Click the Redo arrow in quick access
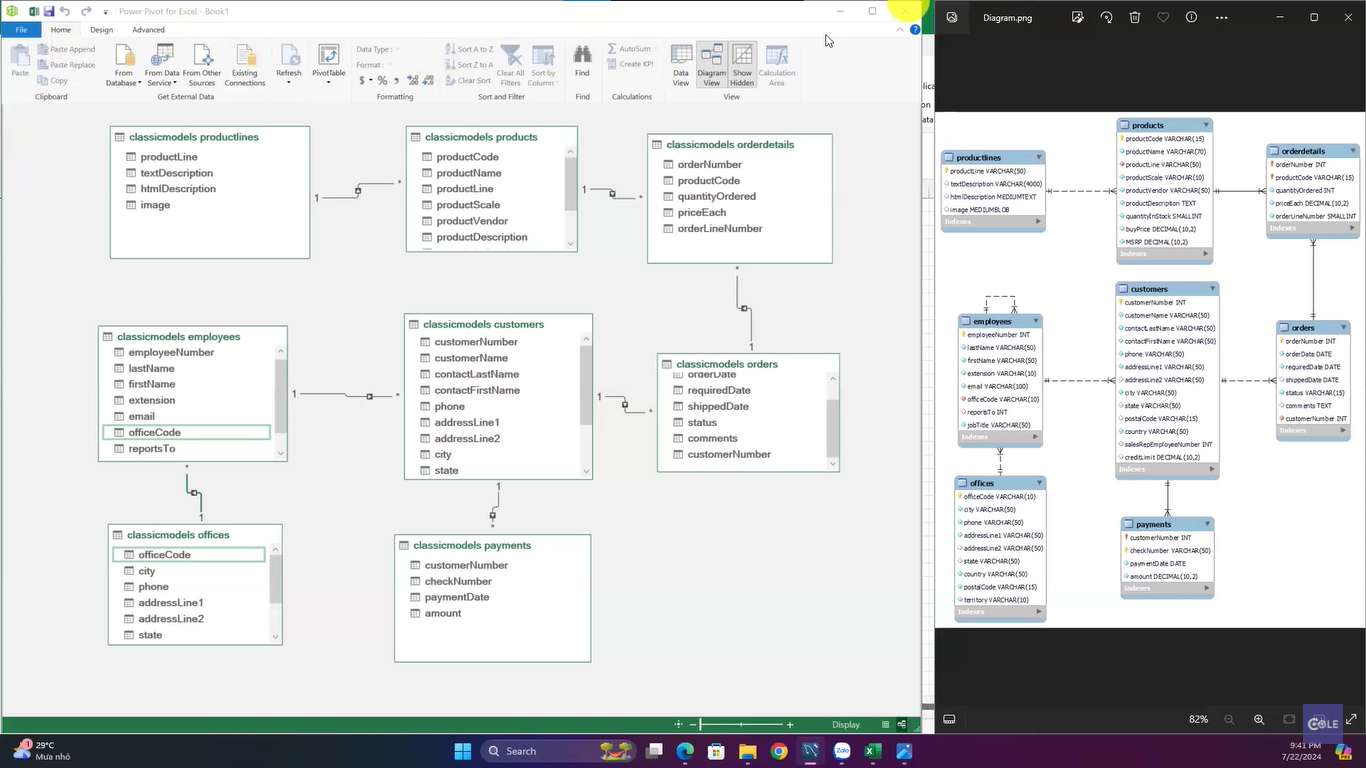Viewport: 1366px width, 768px height. click(86, 11)
